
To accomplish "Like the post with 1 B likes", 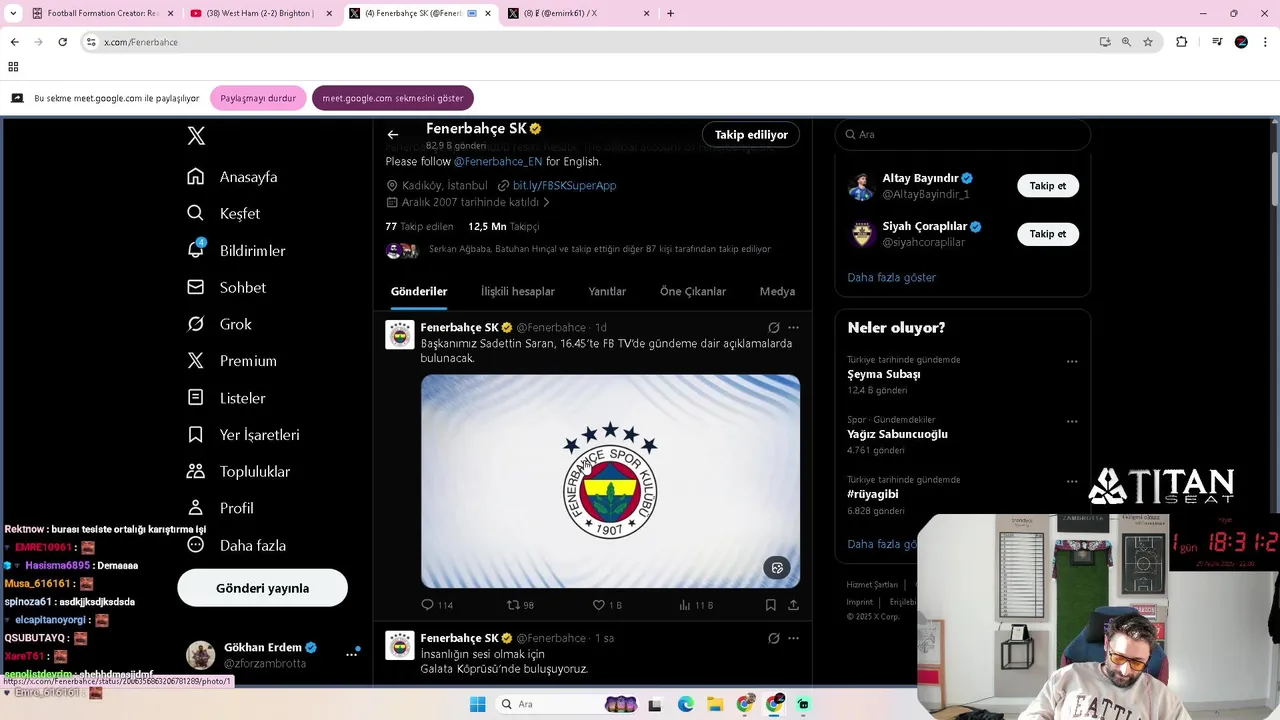I will (607, 605).
